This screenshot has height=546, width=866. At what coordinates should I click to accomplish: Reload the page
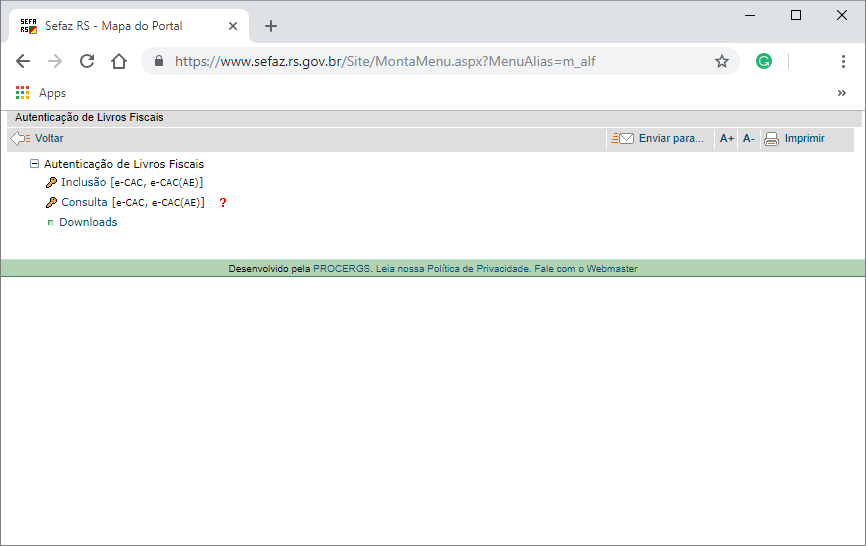coord(87,61)
